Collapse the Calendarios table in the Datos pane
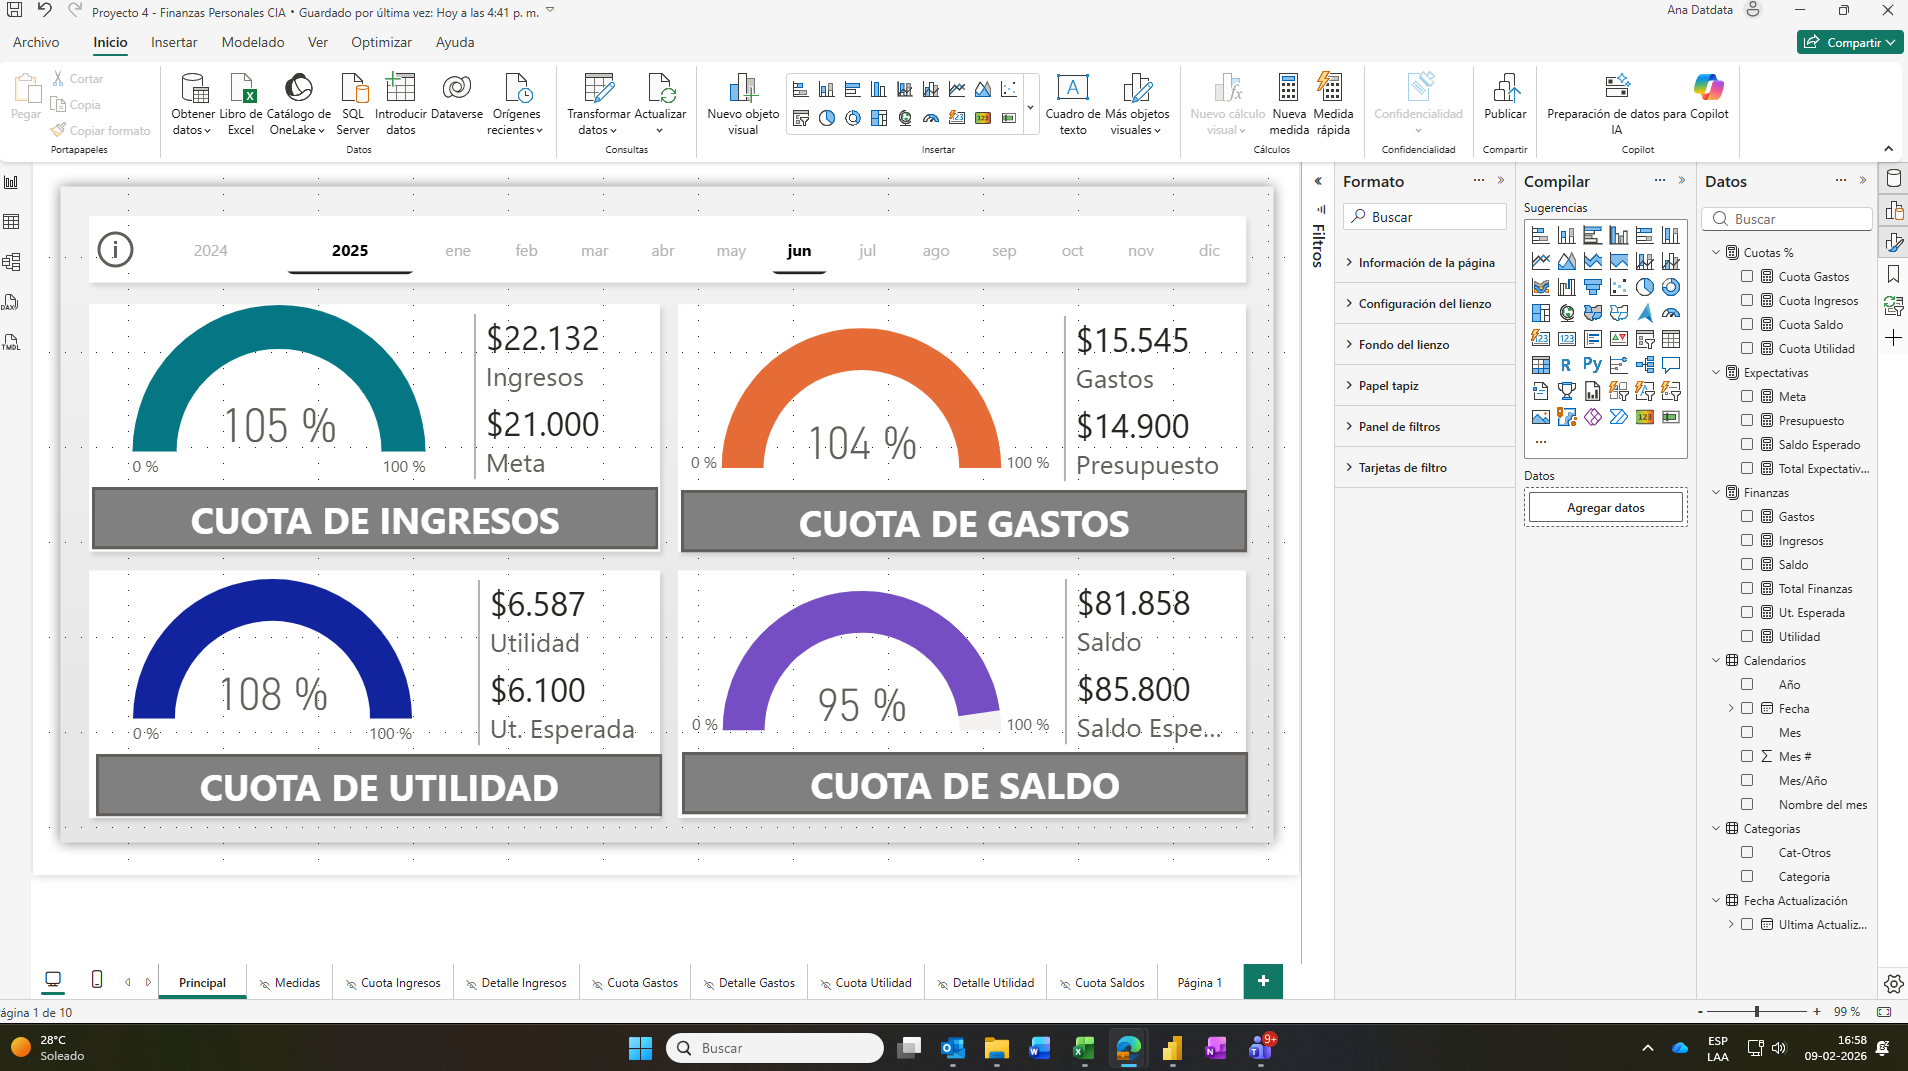 (x=1717, y=660)
